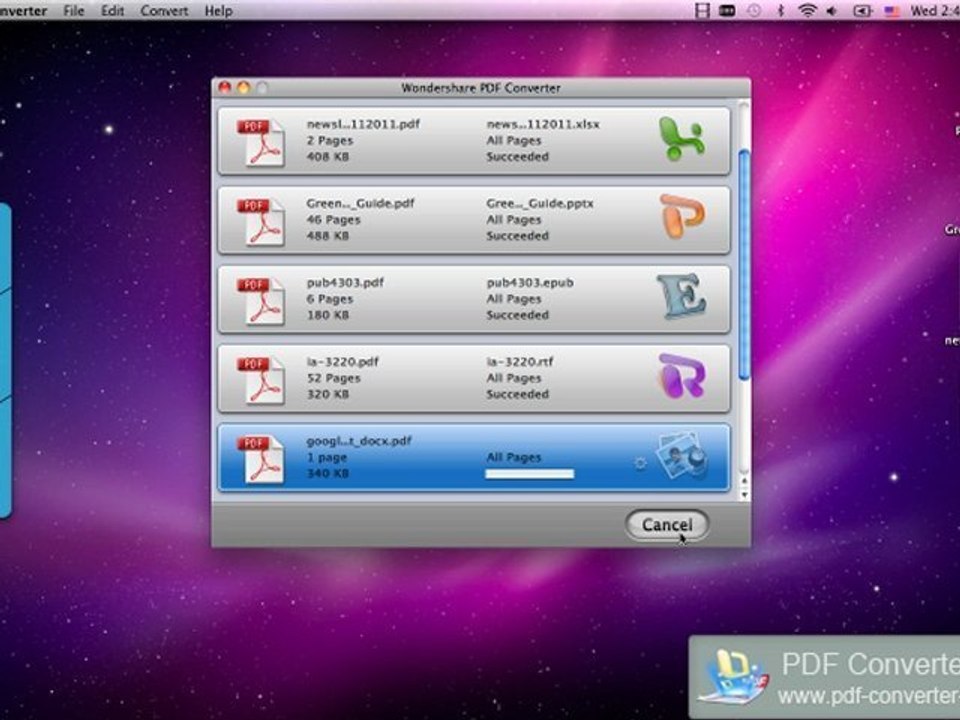Select the la-3220.pdf file name
Image resolution: width=960 pixels, height=720 pixels.
pyautogui.click(x=343, y=361)
